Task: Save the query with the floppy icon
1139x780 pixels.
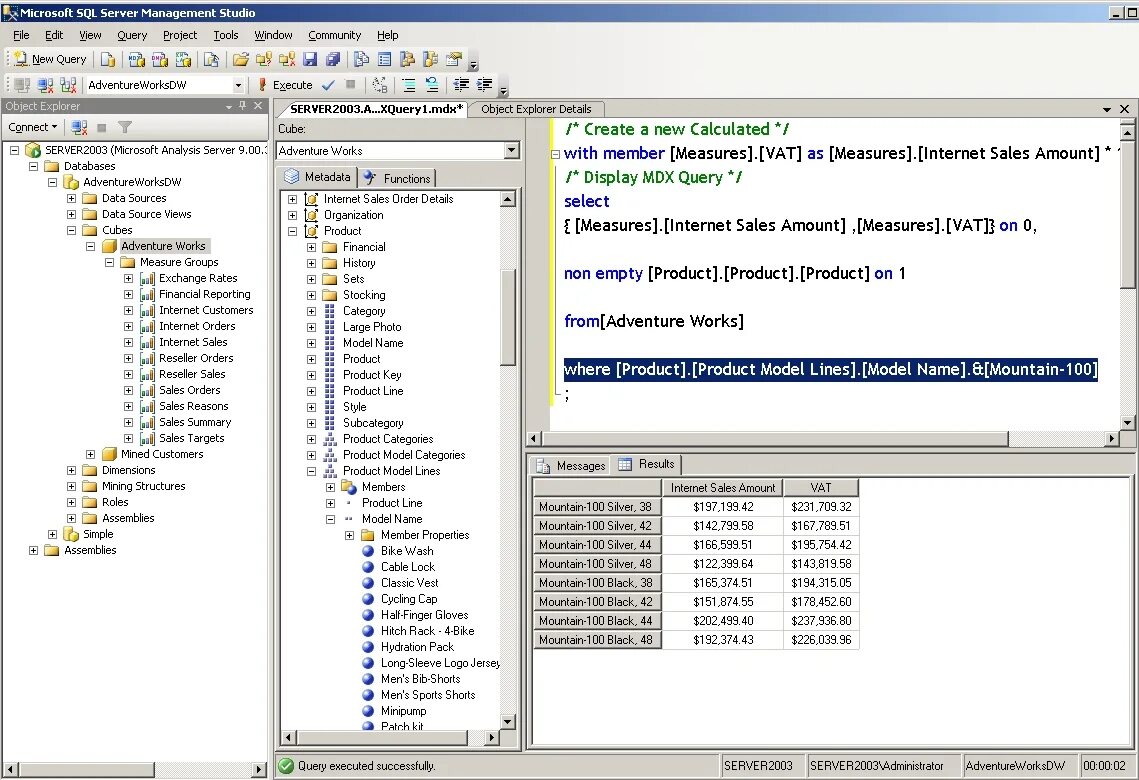Action: click(310, 60)
